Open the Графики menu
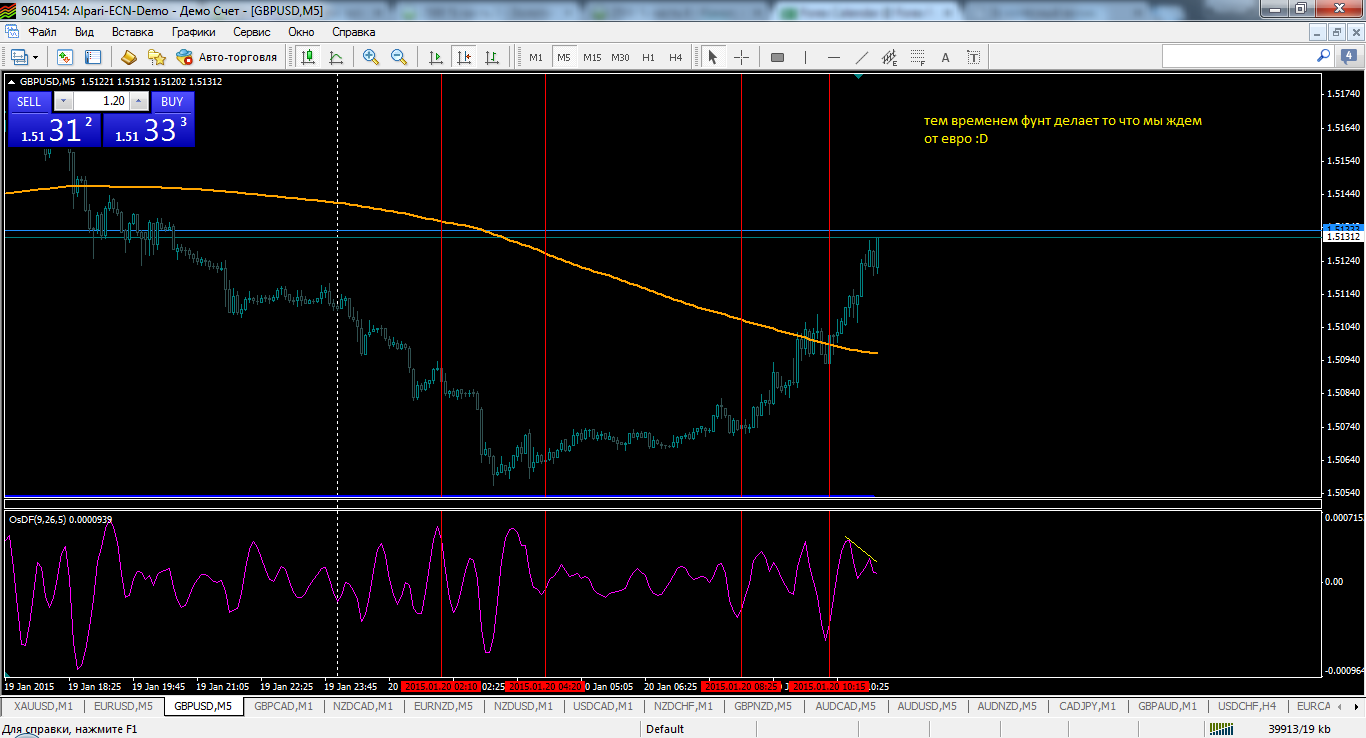Image resolution: width=1366 pixels, height=738 pixels. pos(193,32)
